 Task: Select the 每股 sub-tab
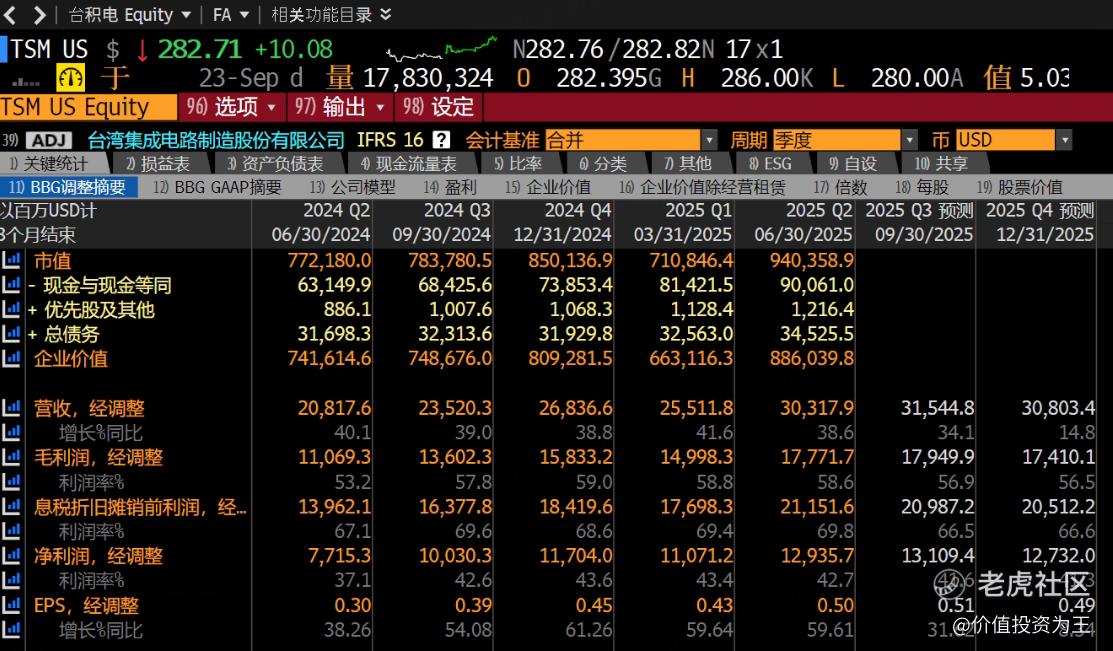922,187
